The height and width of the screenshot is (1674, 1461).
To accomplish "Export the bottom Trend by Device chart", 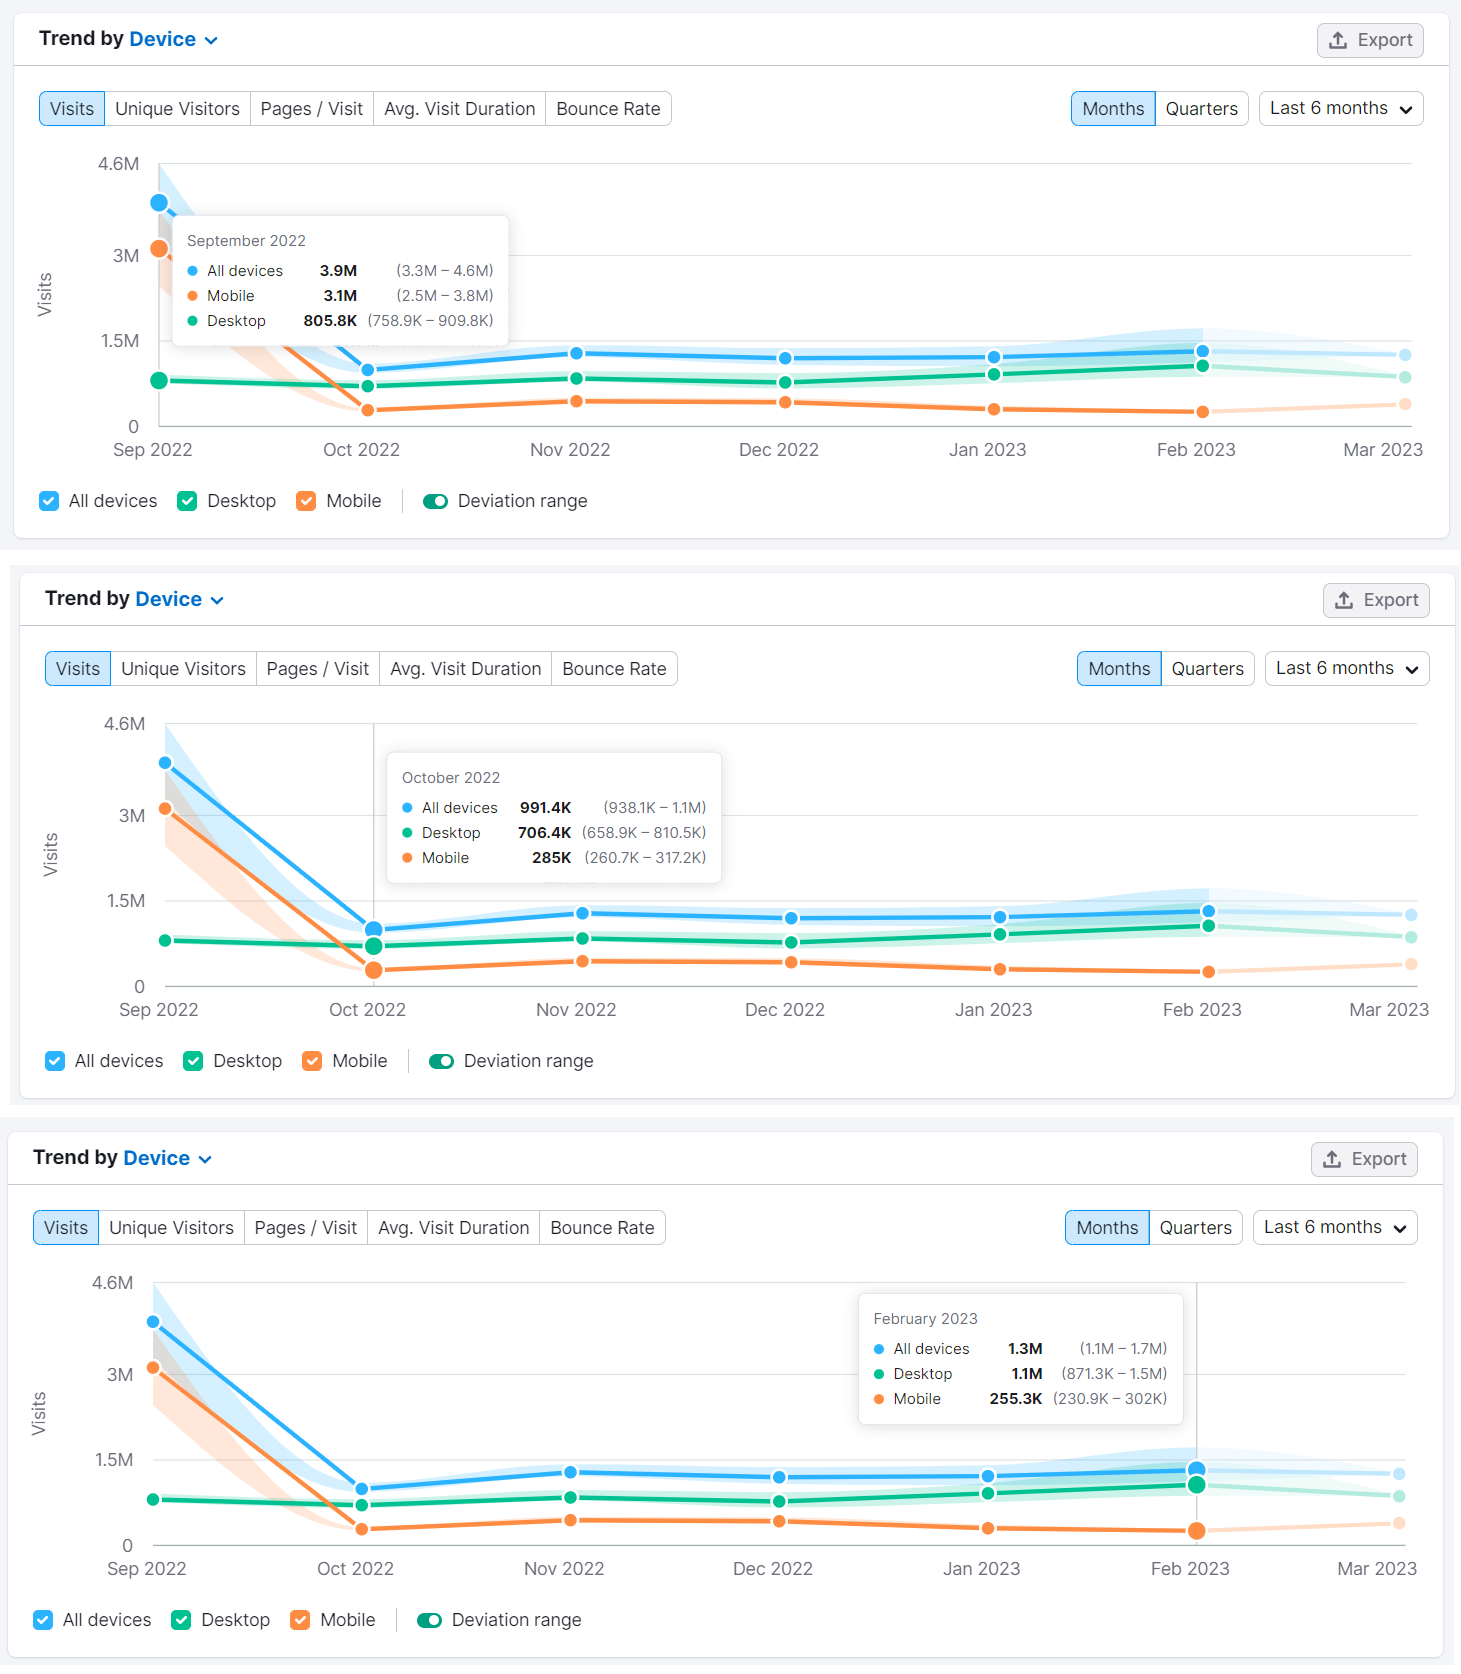I will coord(1364,1159).
